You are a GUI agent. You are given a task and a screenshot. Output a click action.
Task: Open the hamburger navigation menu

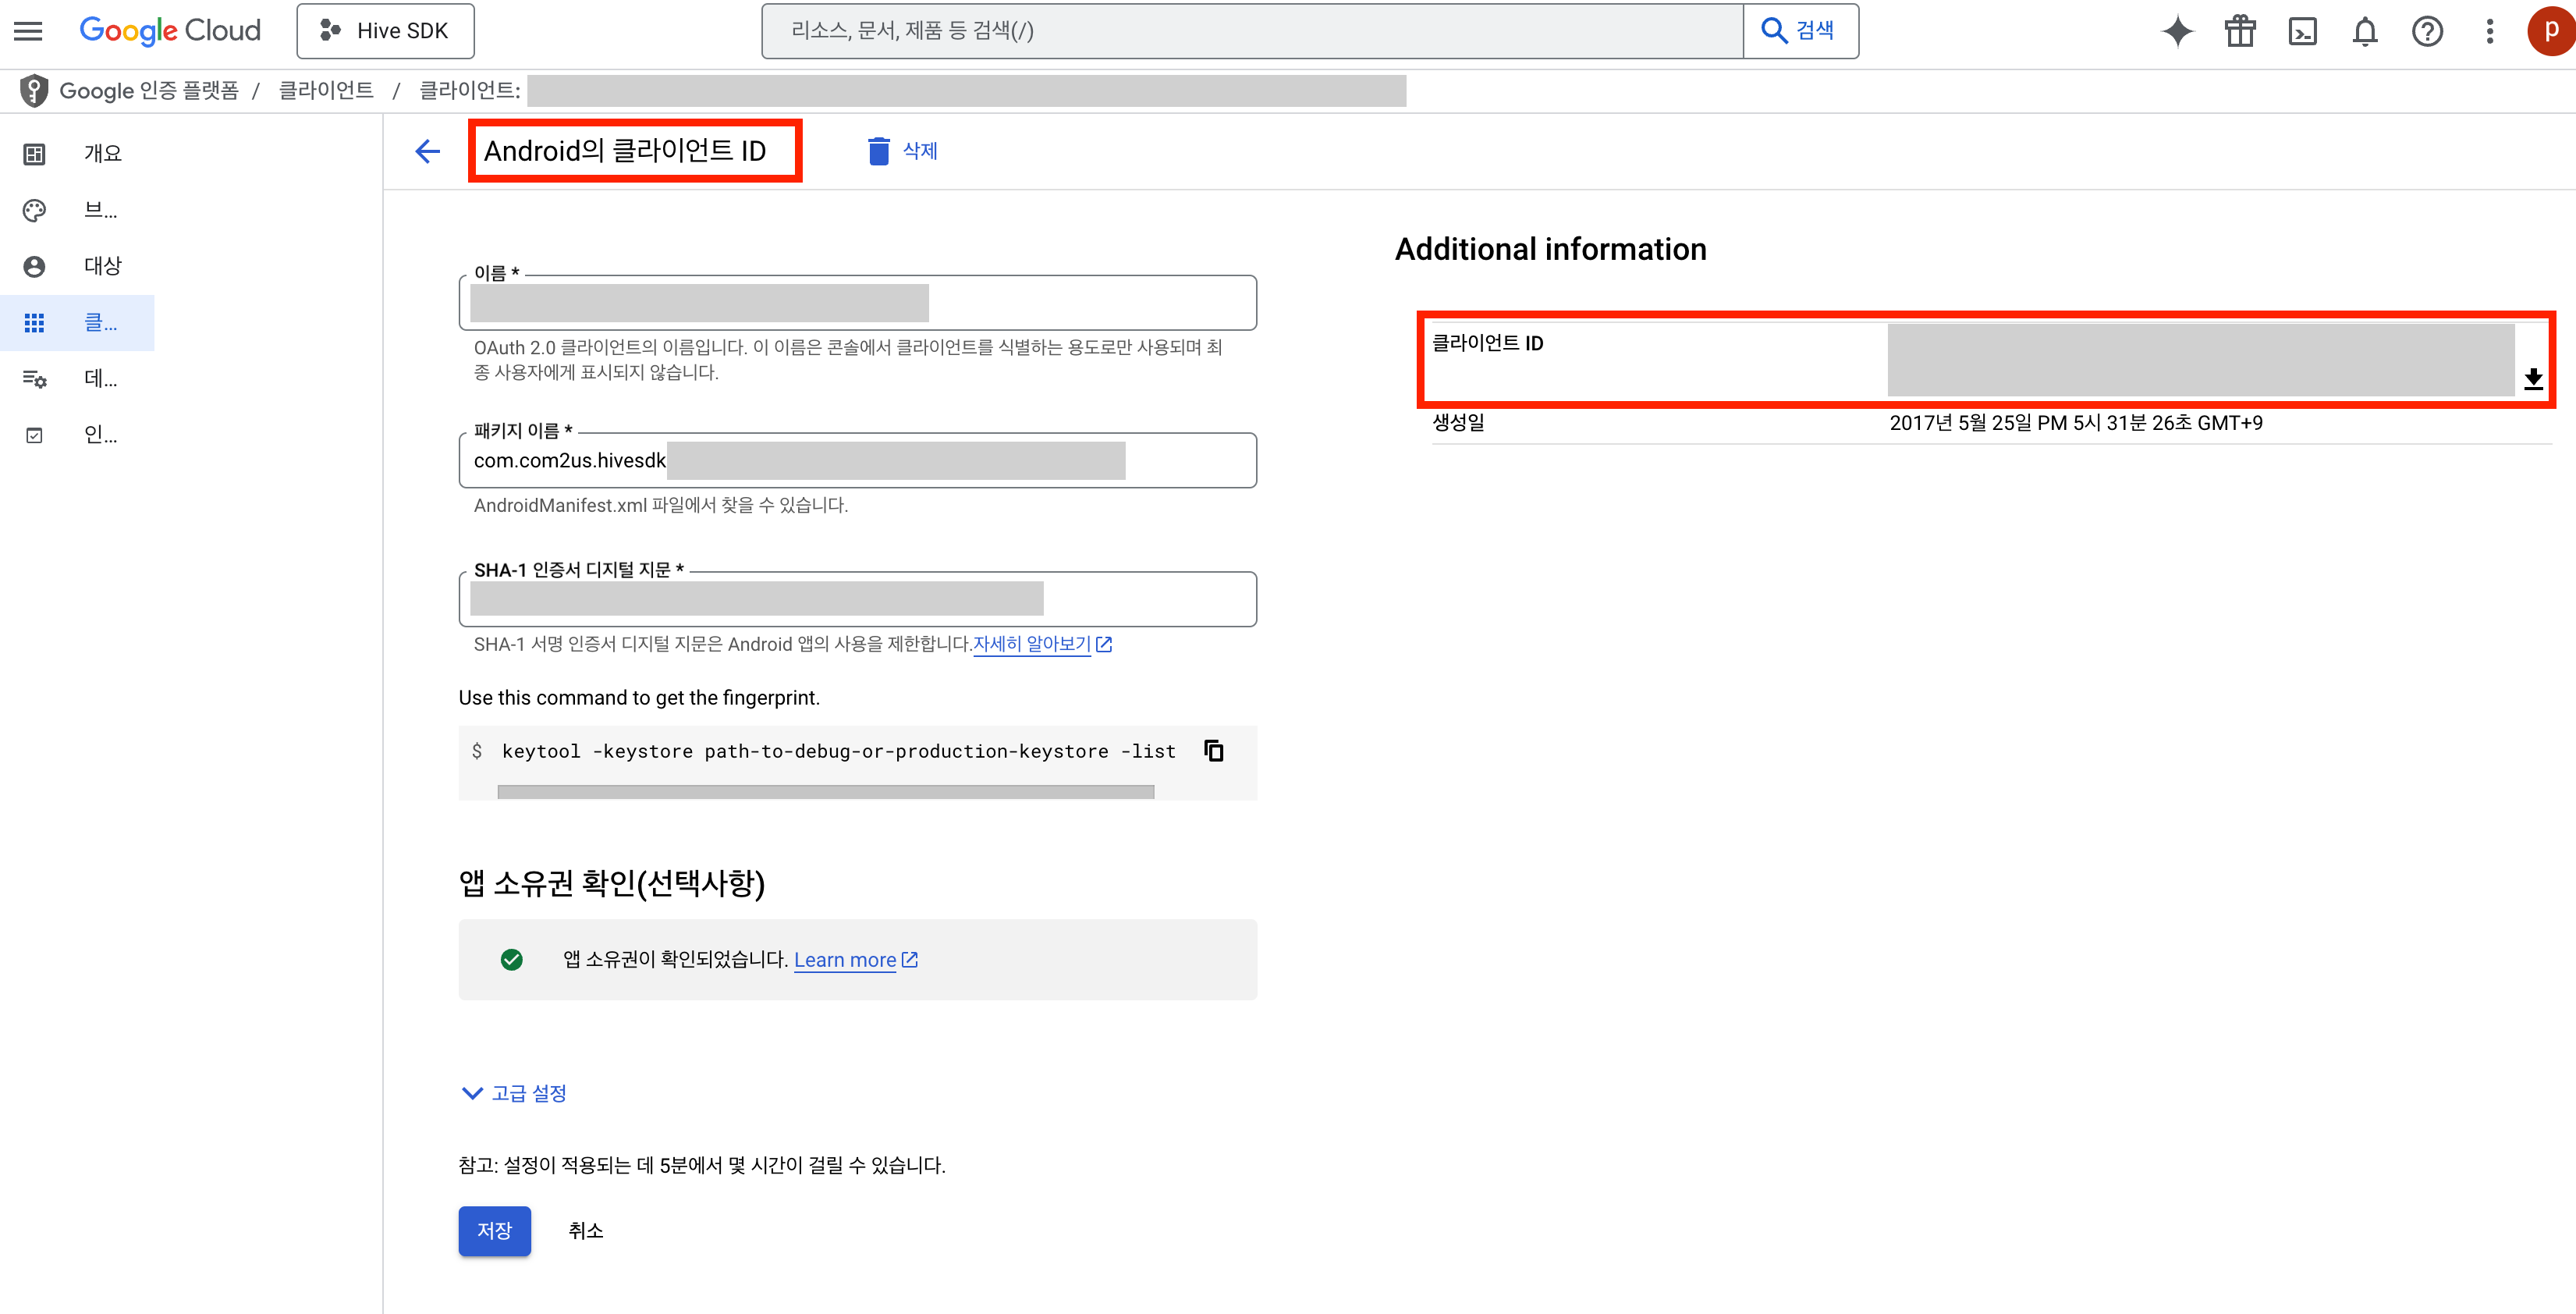point(28,31)
